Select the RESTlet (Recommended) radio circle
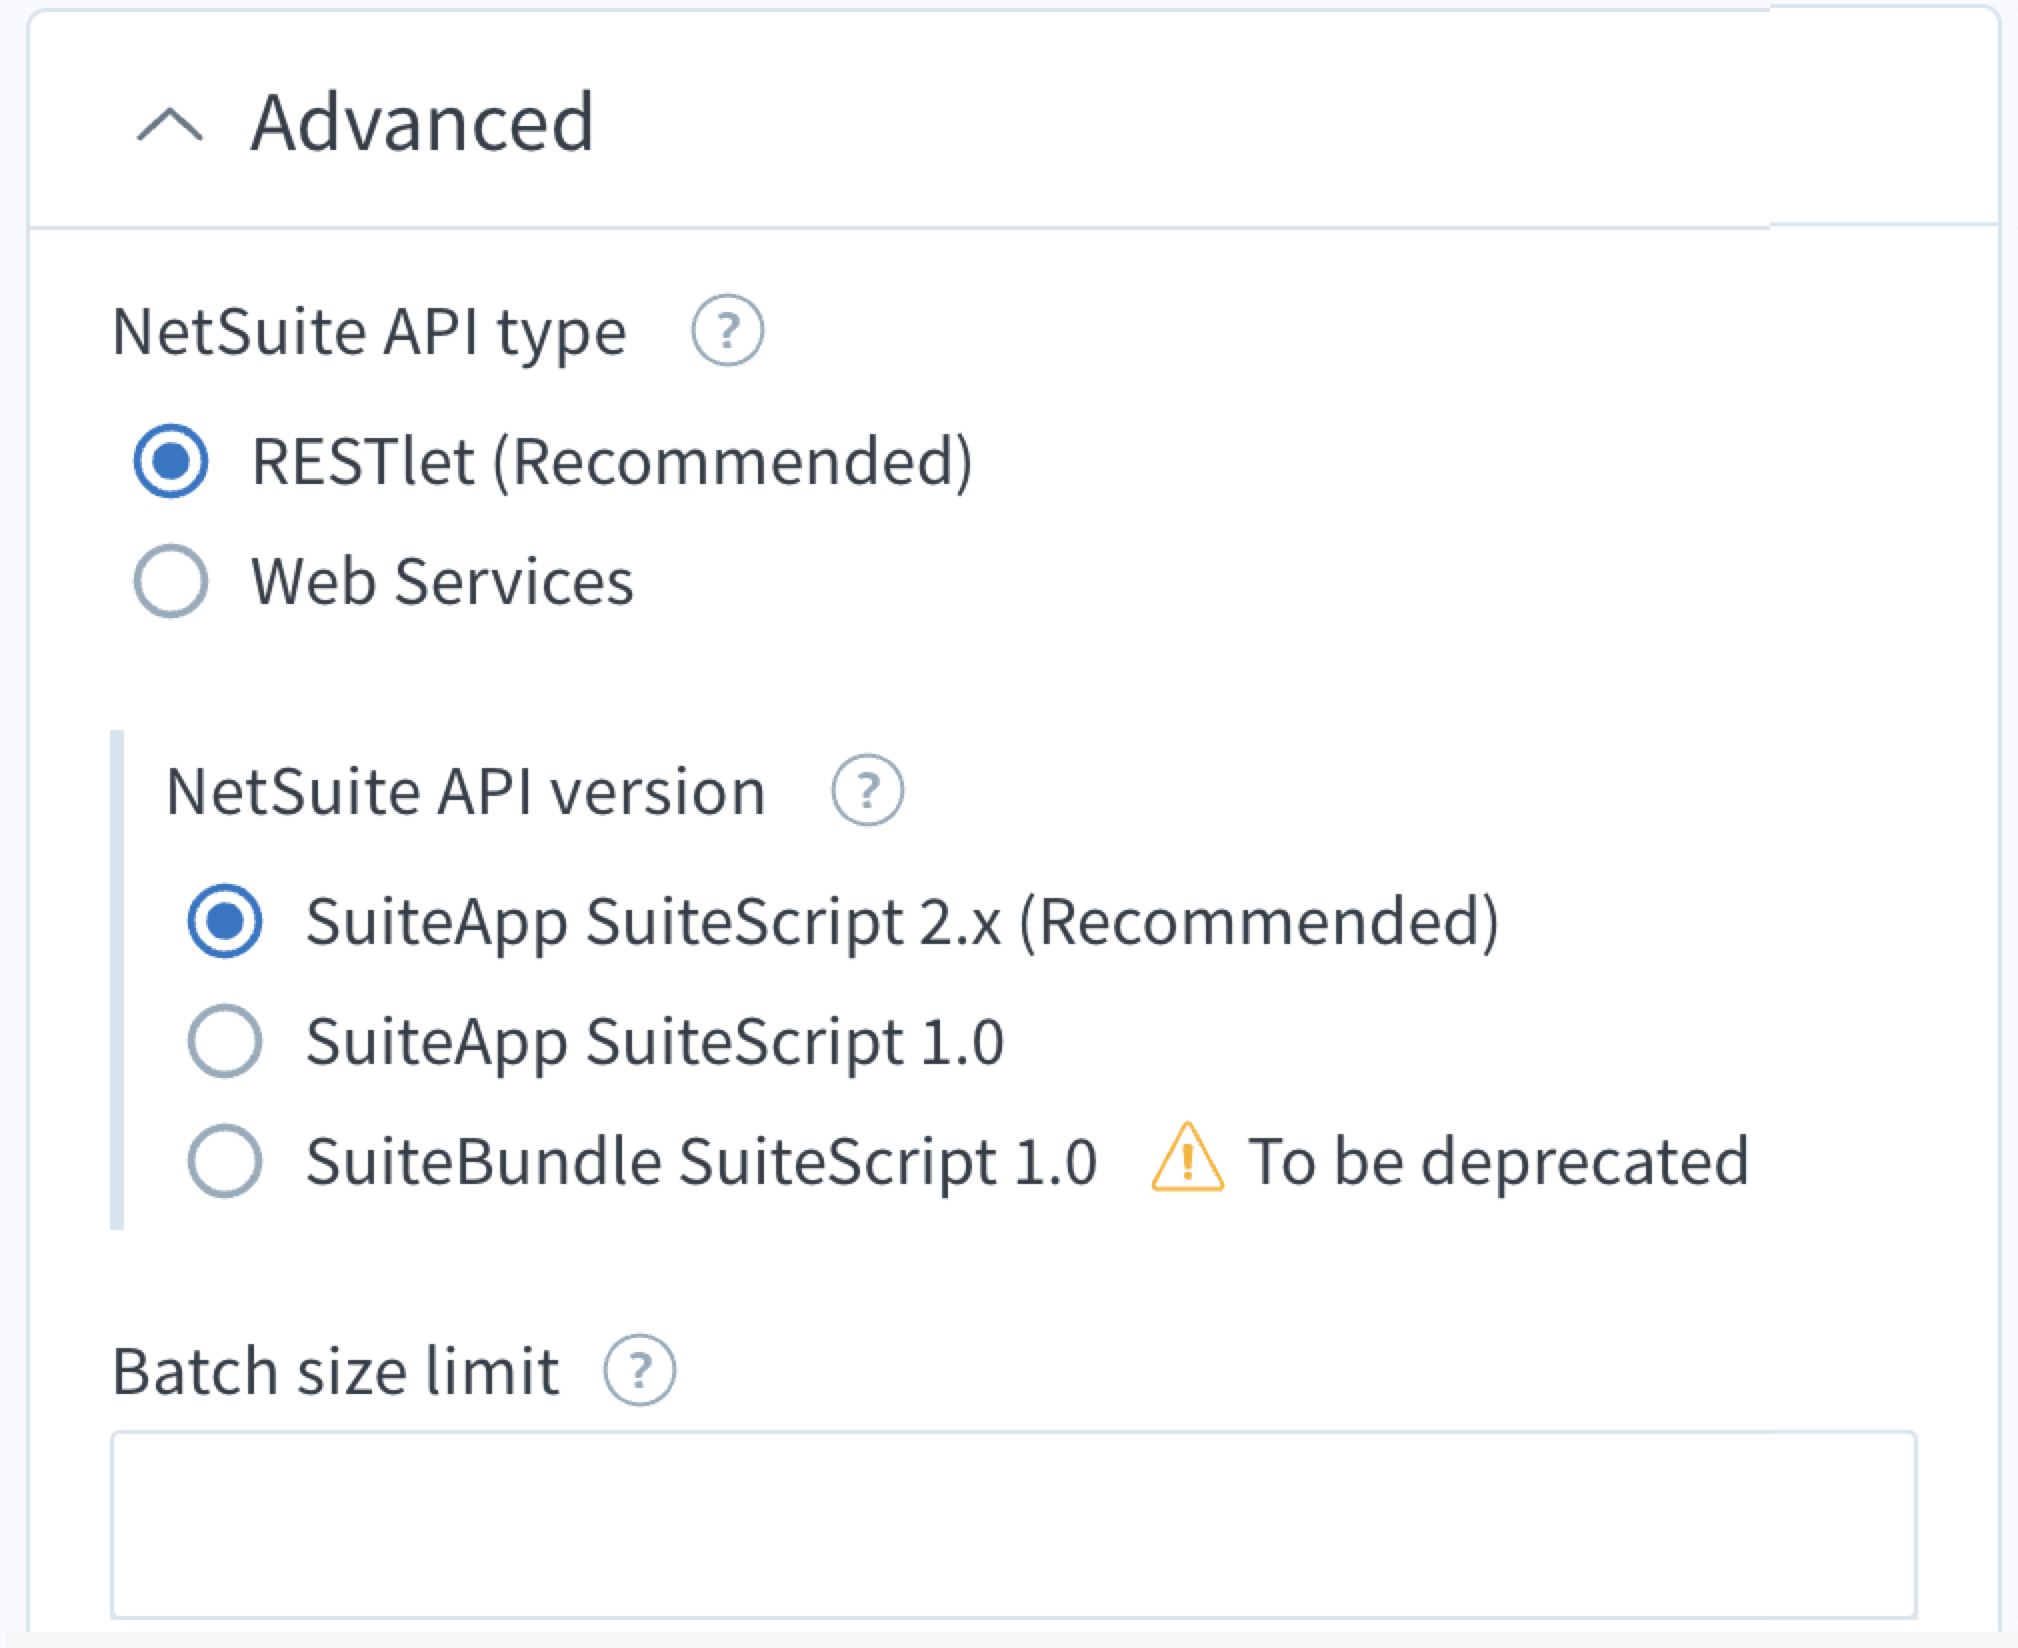 (x=171, y=461)
